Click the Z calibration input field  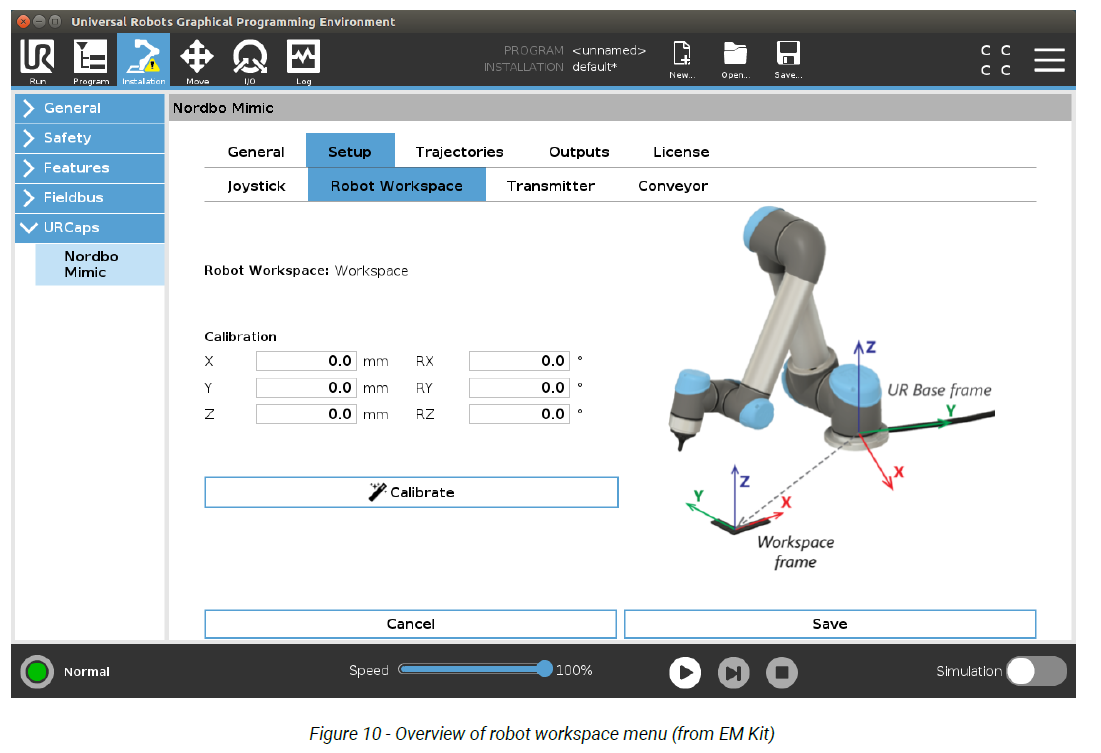306,414
